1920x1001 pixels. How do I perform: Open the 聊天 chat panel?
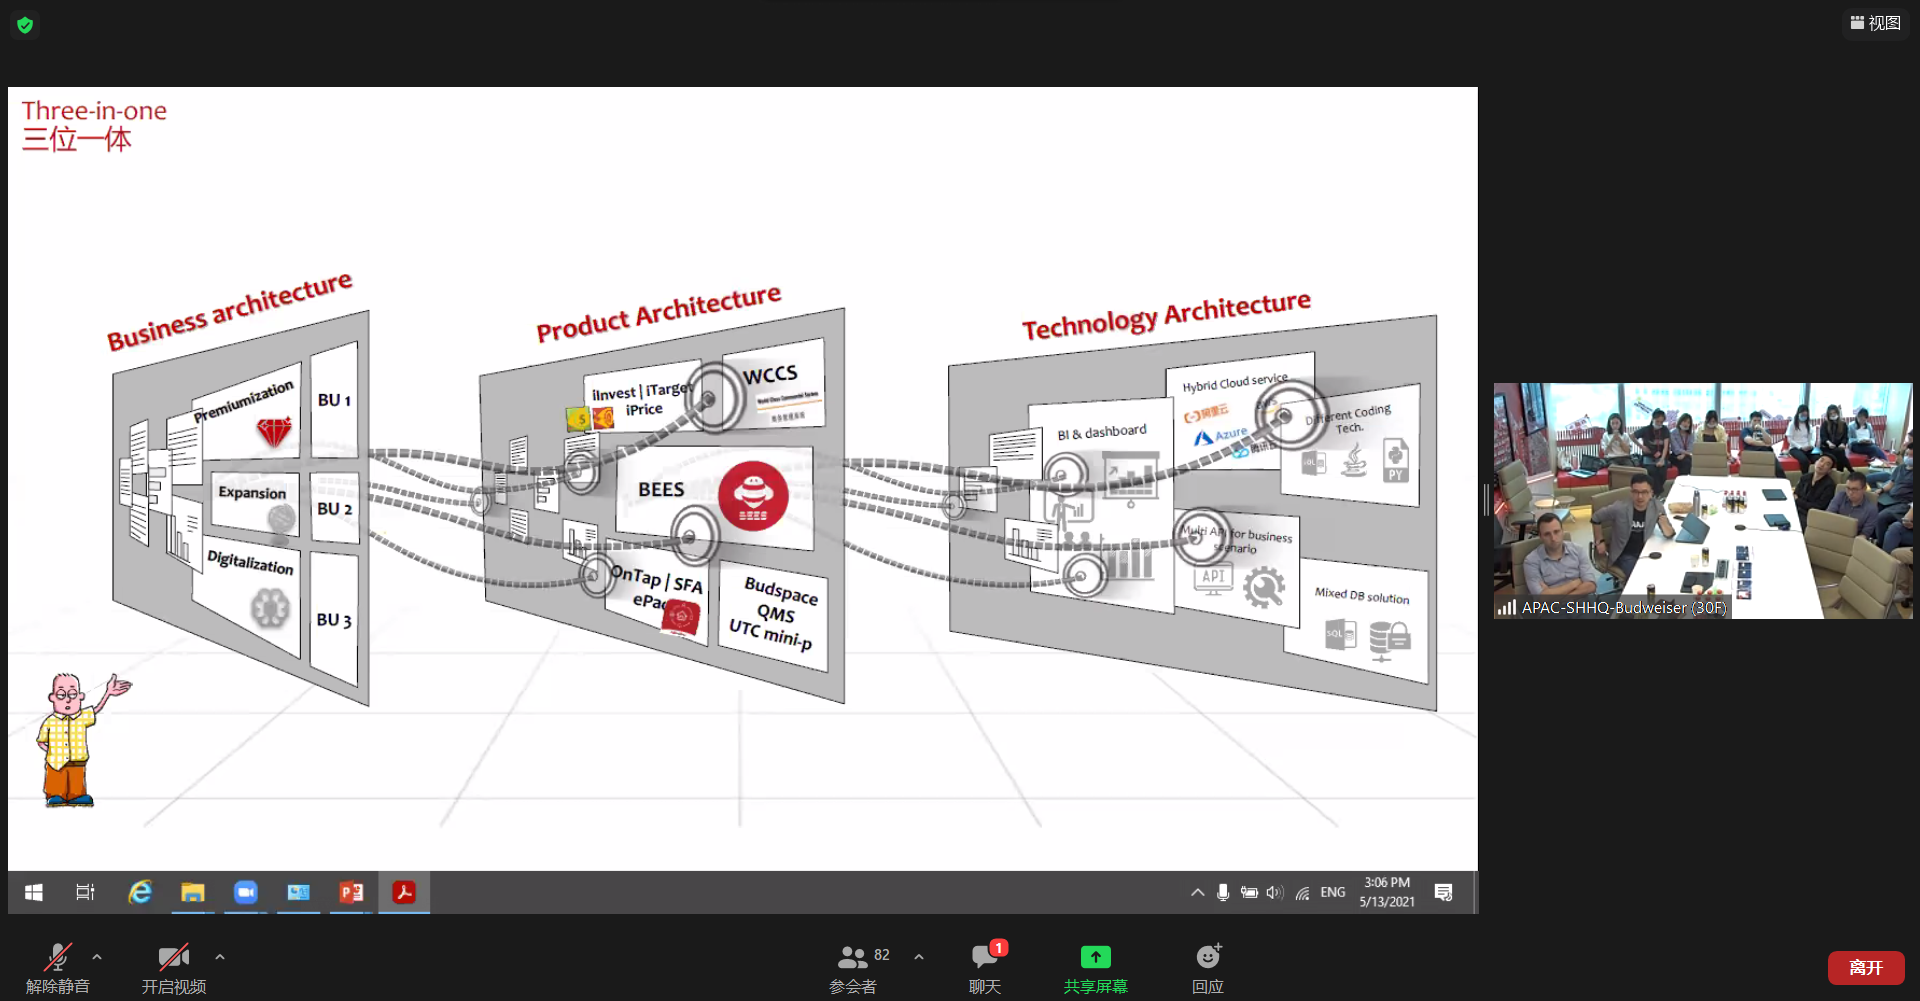pos(985,968)
